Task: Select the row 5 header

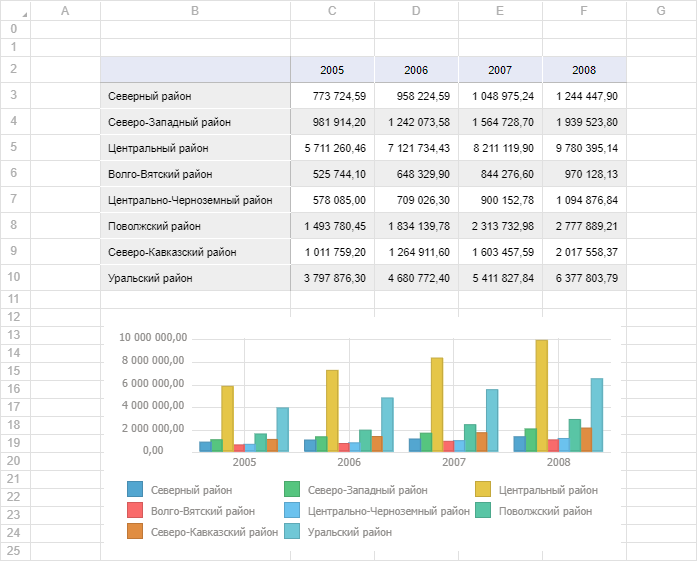Action: (14, 148)
